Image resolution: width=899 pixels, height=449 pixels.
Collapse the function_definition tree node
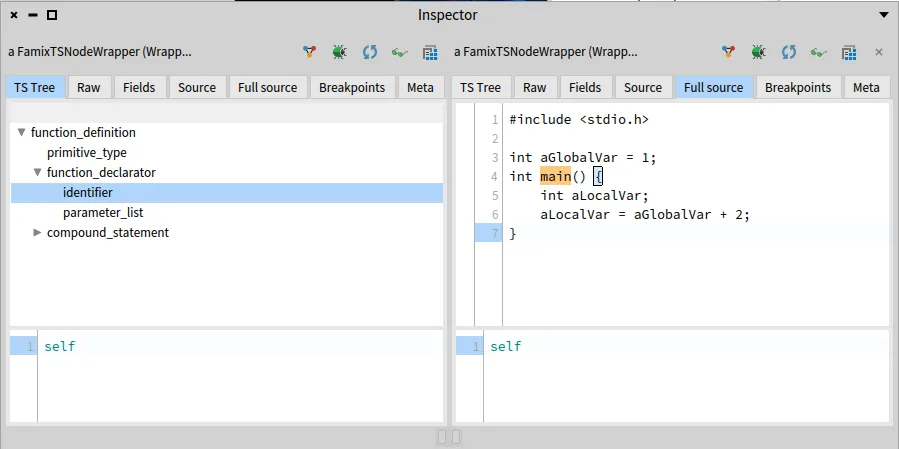[x=21, y=132]
